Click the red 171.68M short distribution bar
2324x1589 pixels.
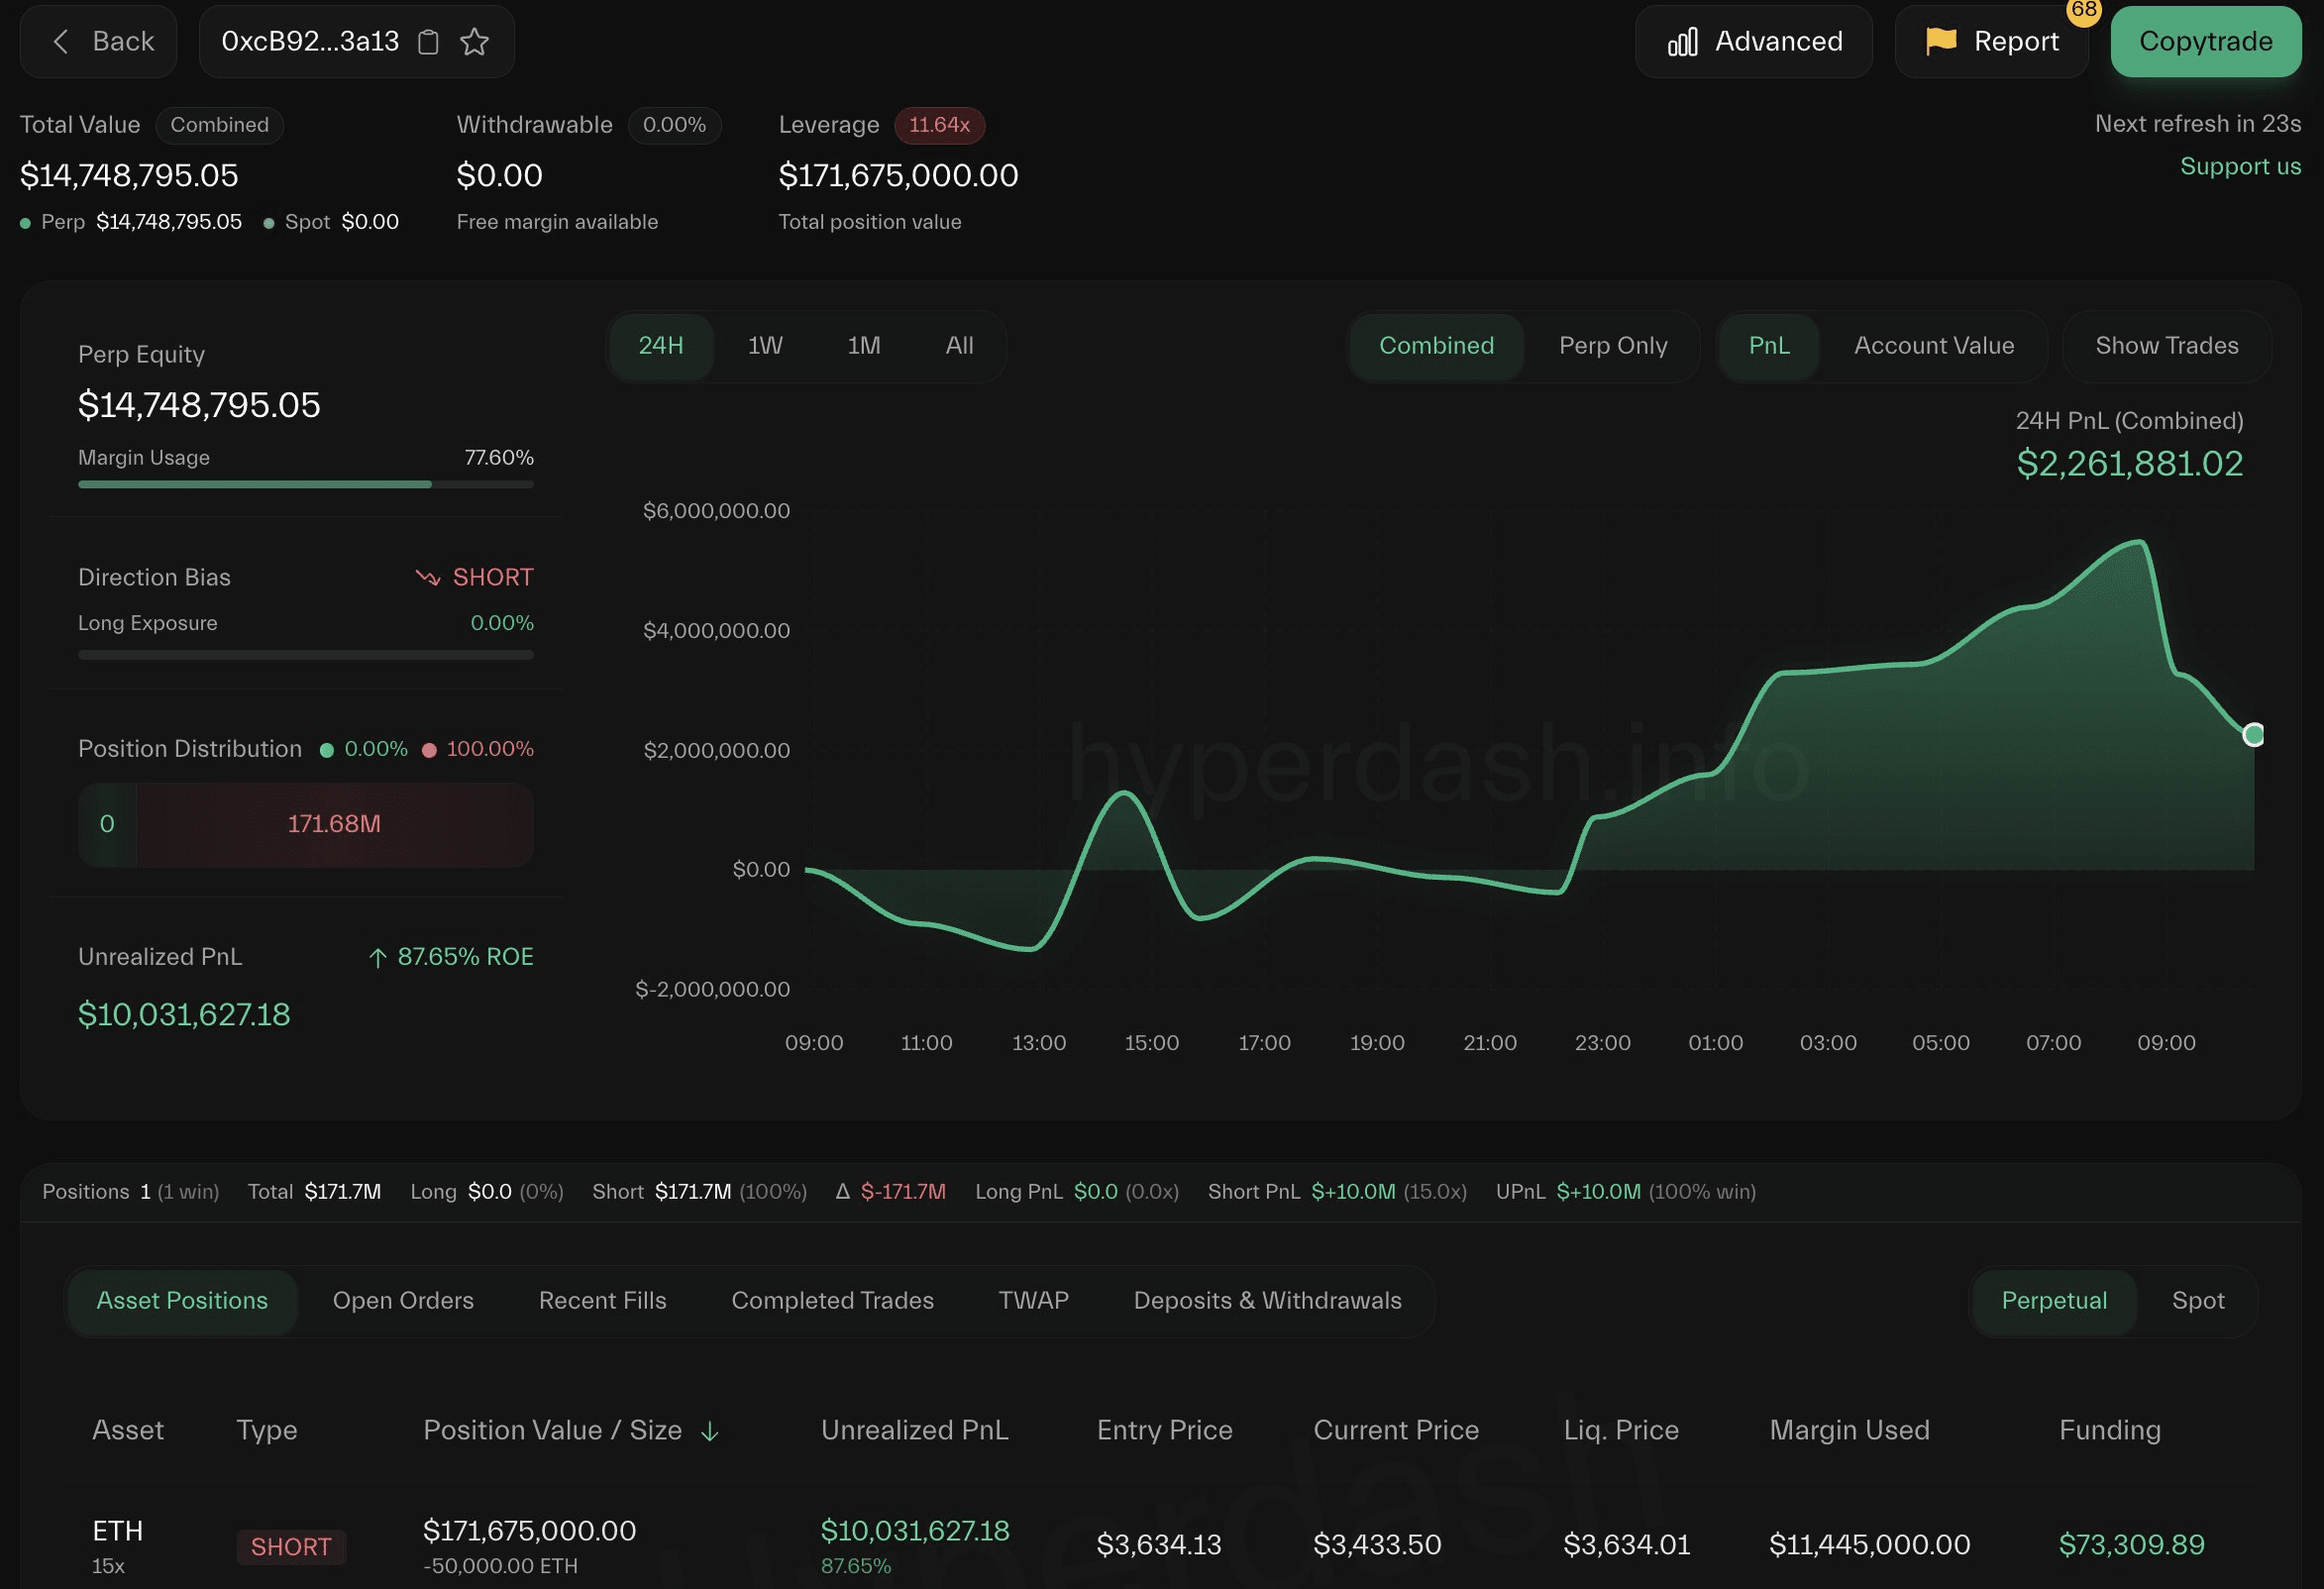point(334,825)
